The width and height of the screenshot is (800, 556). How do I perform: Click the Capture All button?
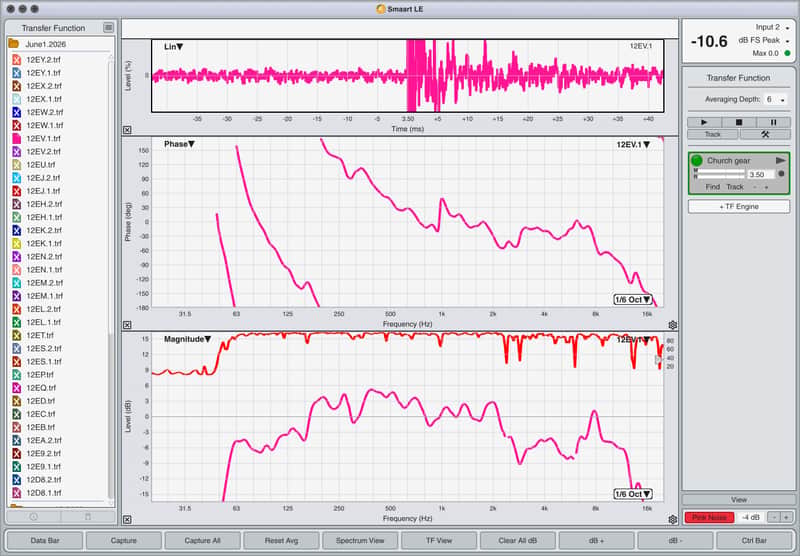pos(203,541)
